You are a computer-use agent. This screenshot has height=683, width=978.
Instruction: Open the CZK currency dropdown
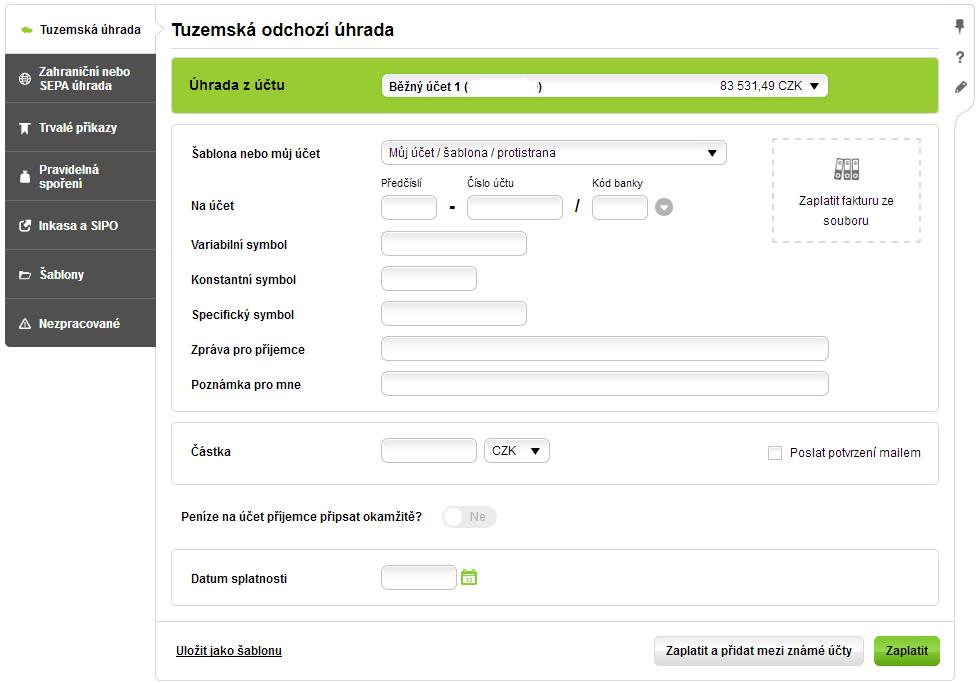516,451
